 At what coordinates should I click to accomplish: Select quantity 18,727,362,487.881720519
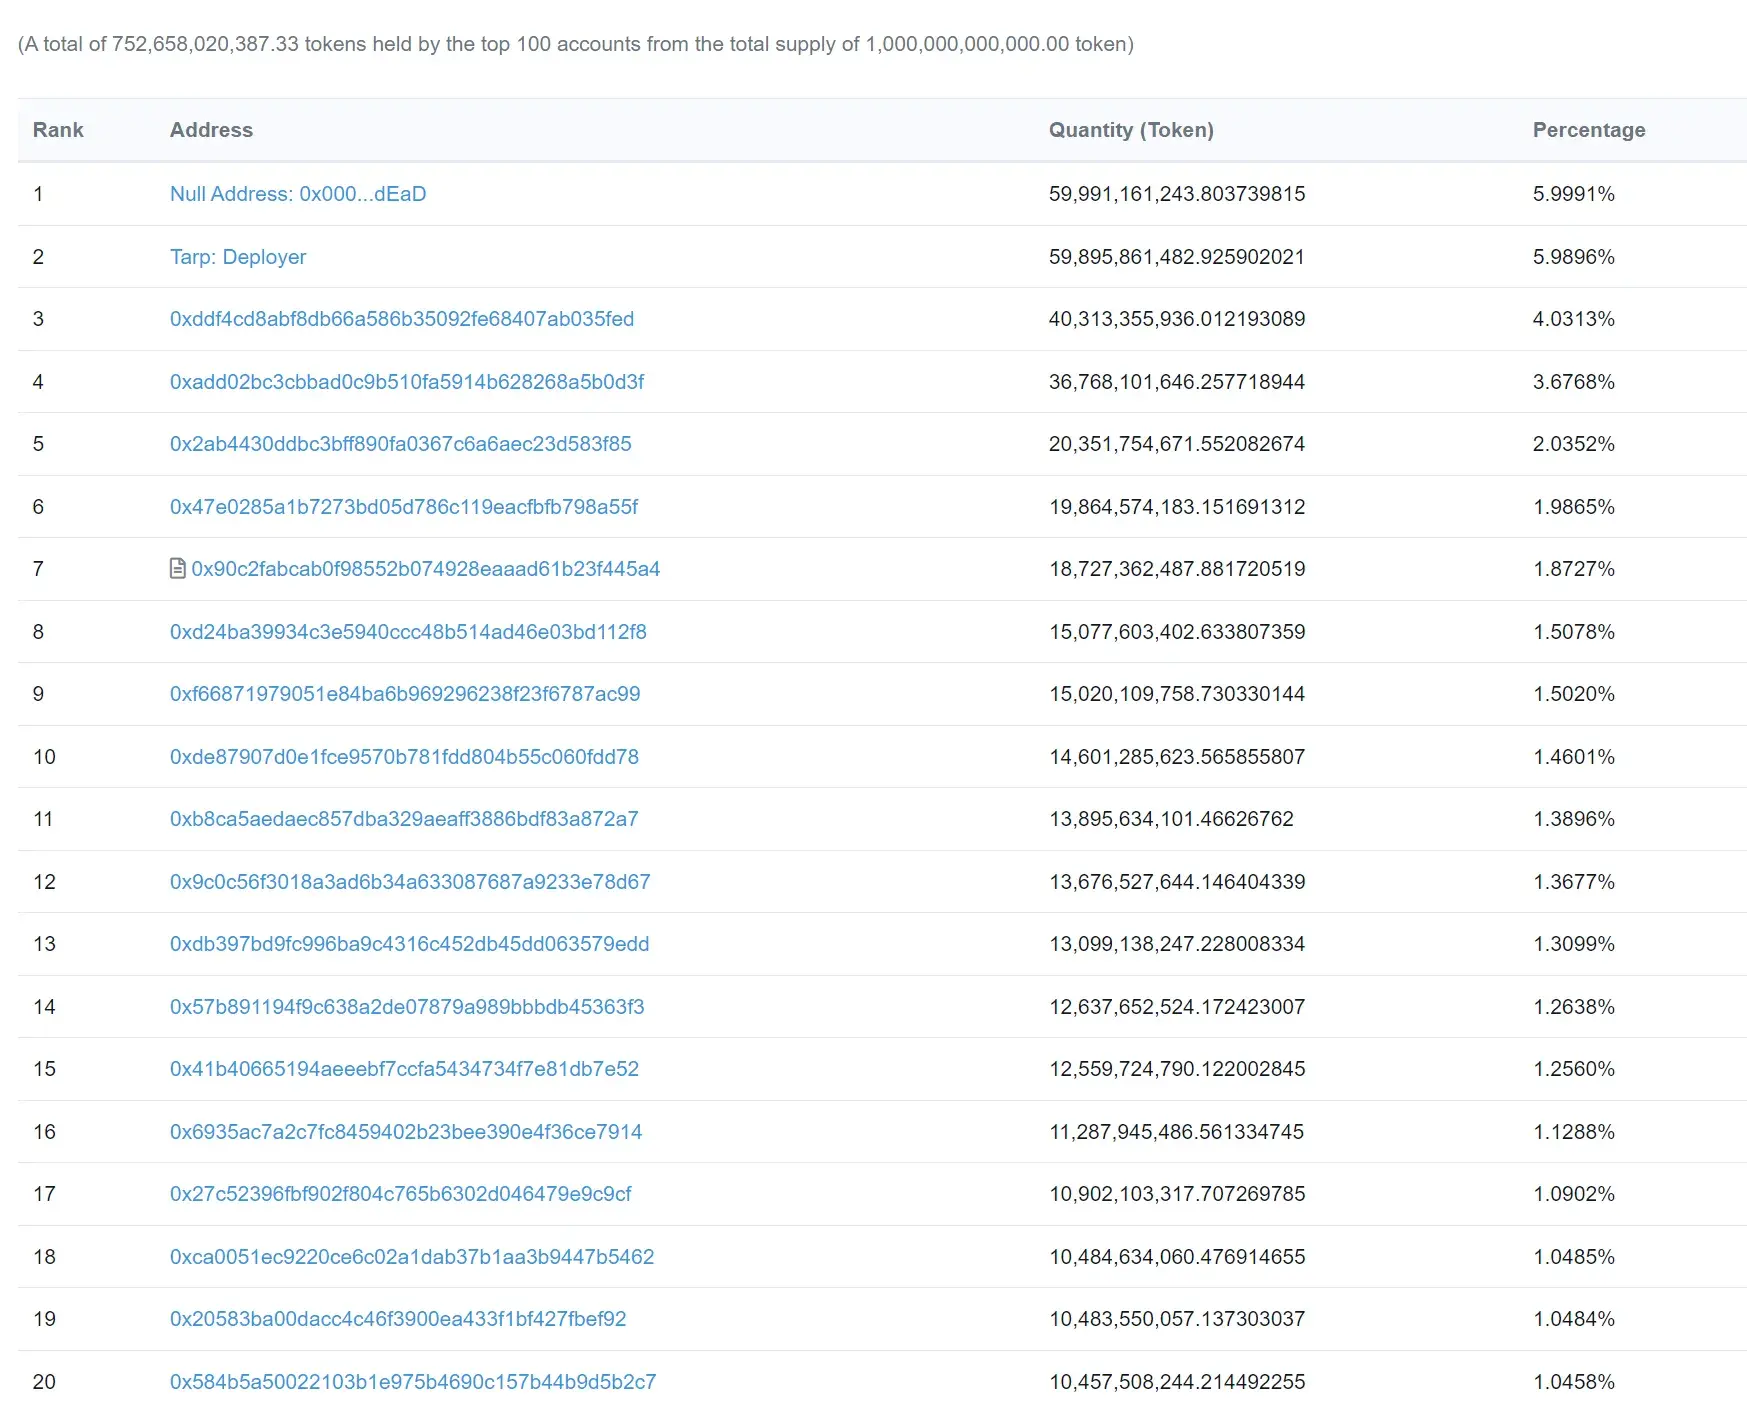click(x=1177, y=569)
